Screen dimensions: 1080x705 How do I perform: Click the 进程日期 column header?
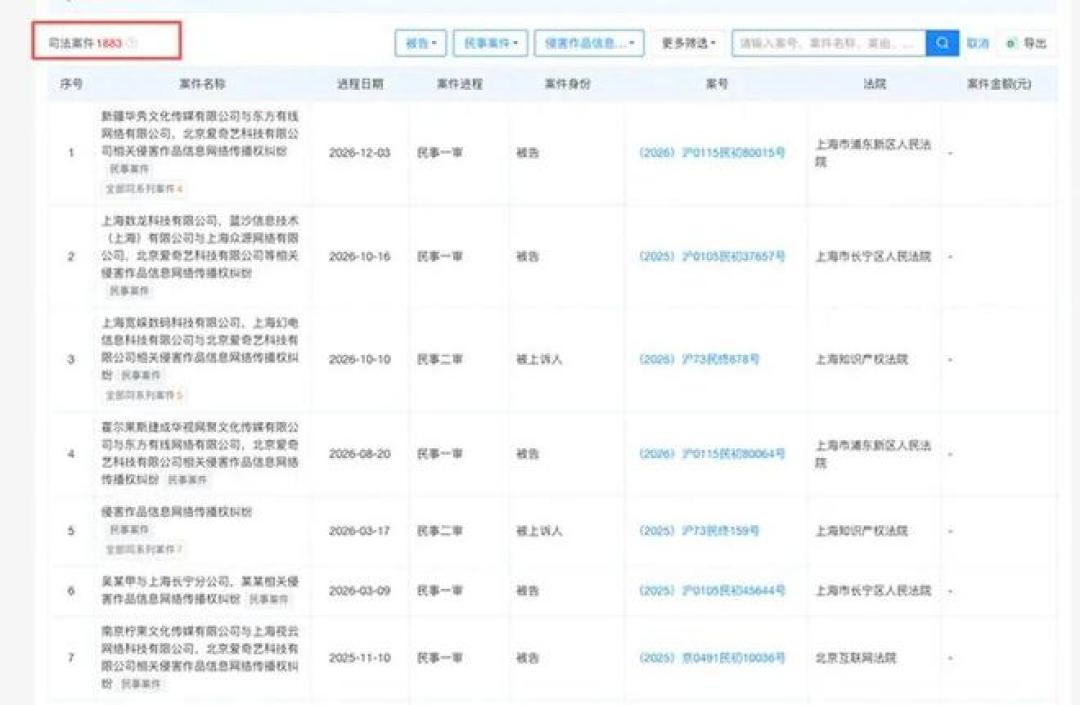tap(360, 83)
